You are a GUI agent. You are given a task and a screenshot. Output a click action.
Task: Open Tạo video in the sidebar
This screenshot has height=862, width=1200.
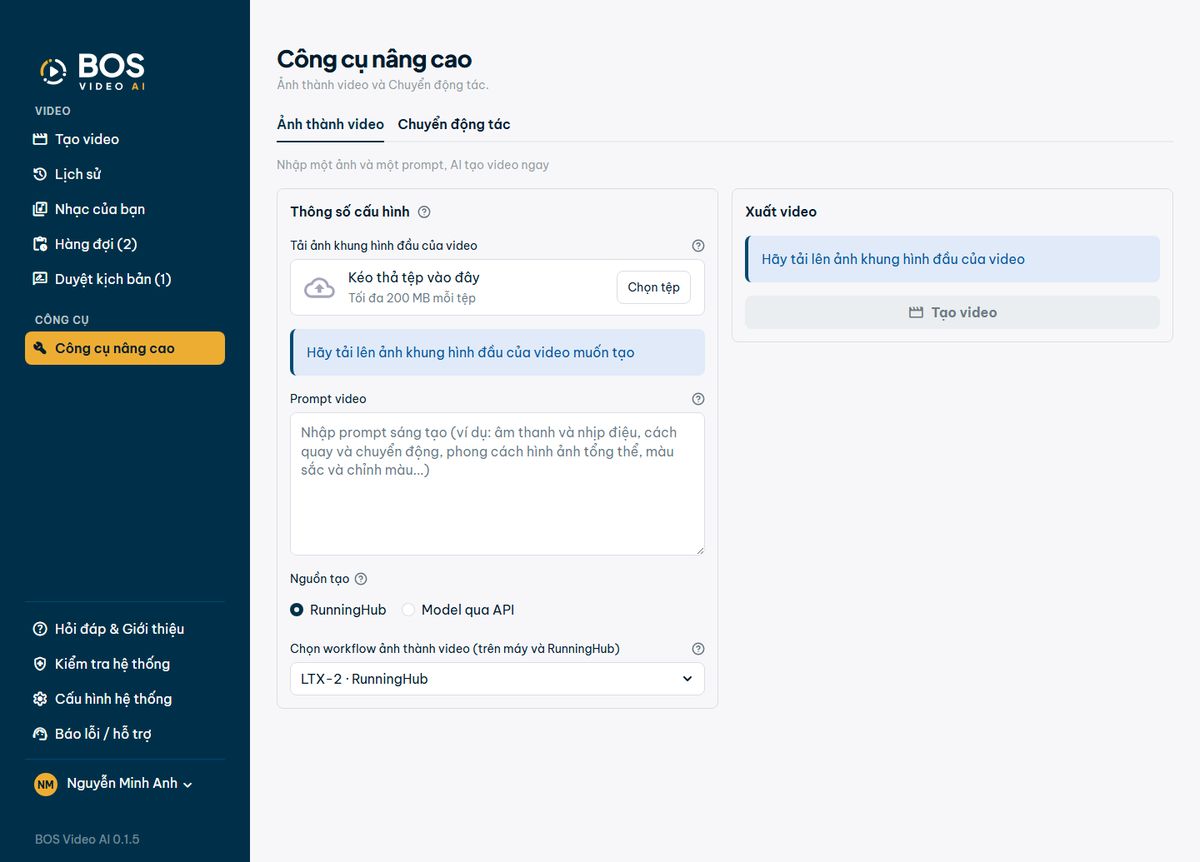pyautogui.click(x=125, y=139)
